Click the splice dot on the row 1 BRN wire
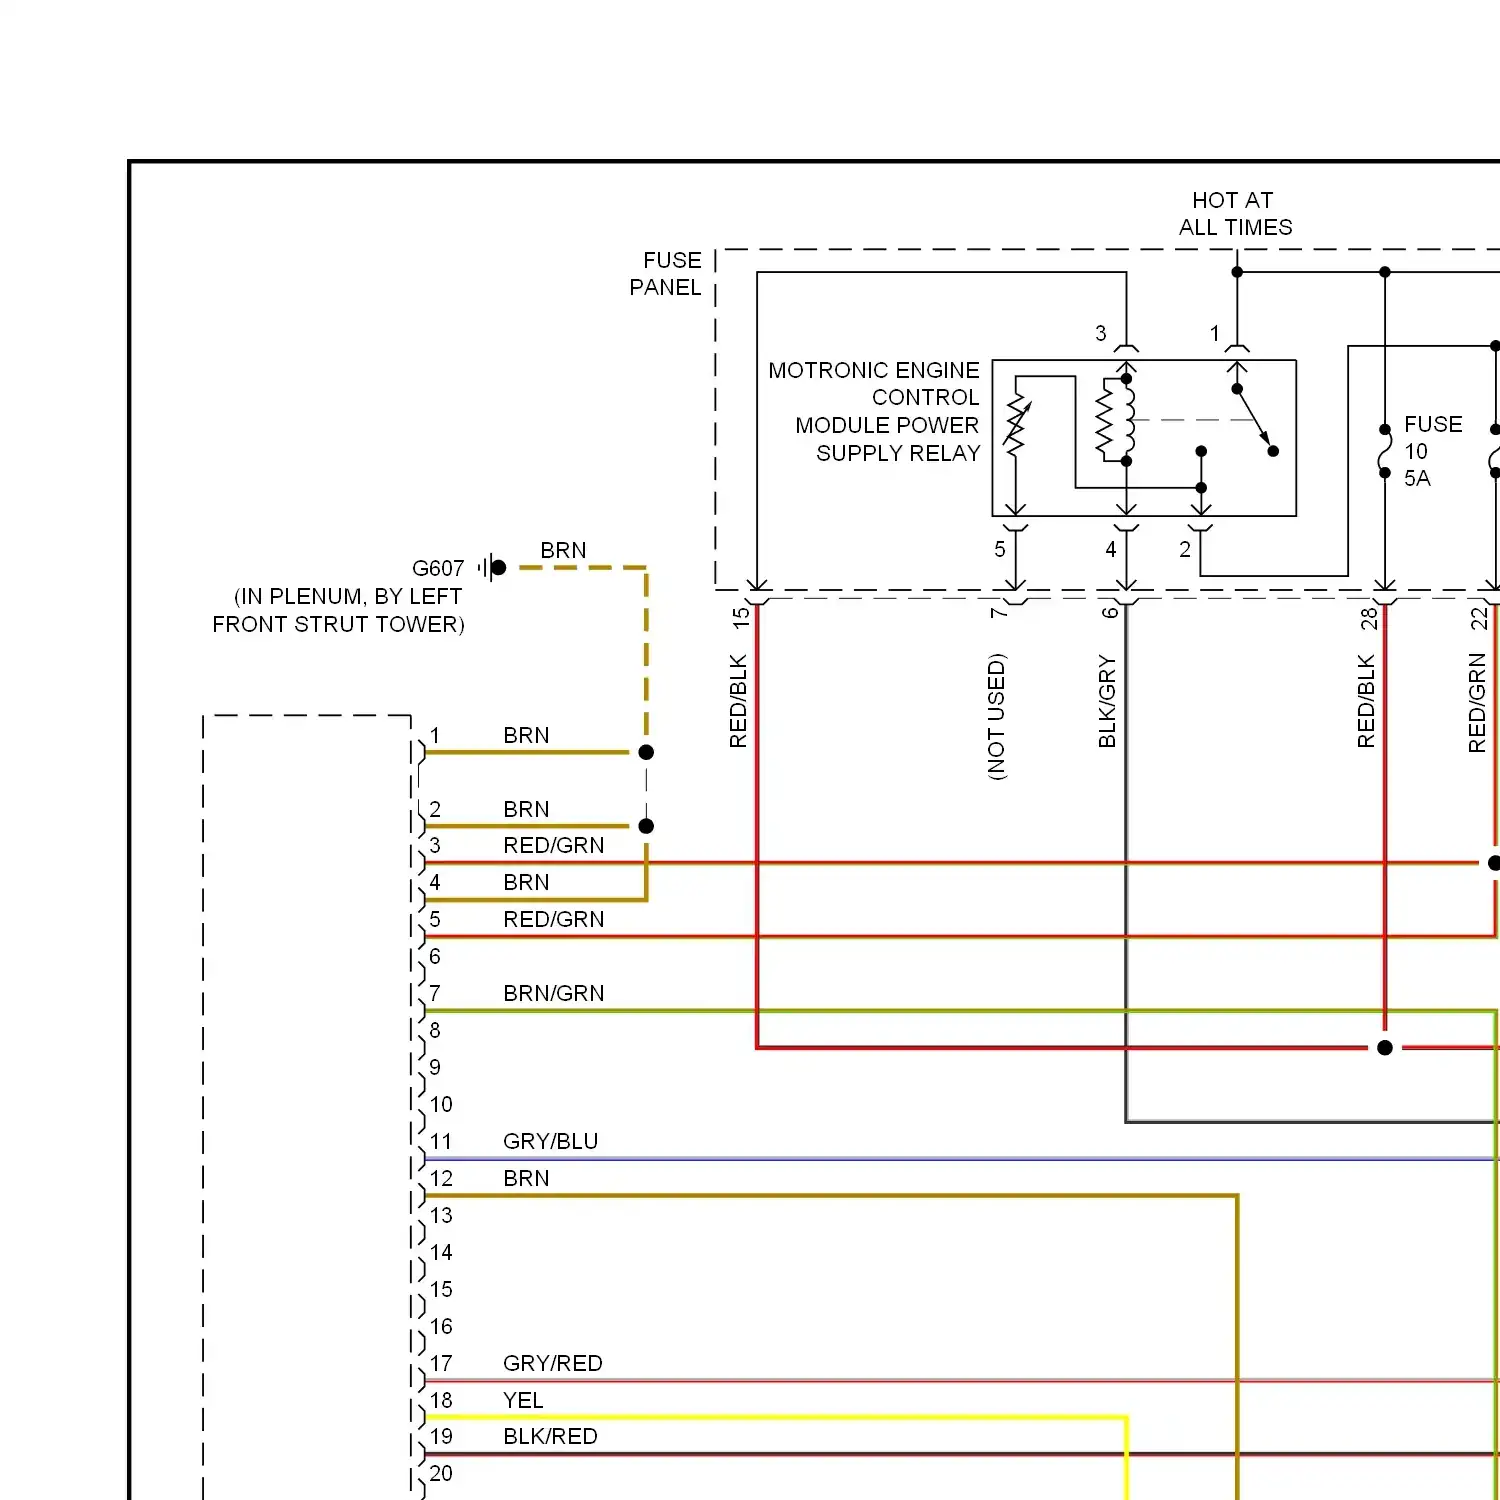 click(x=646, y=752)
